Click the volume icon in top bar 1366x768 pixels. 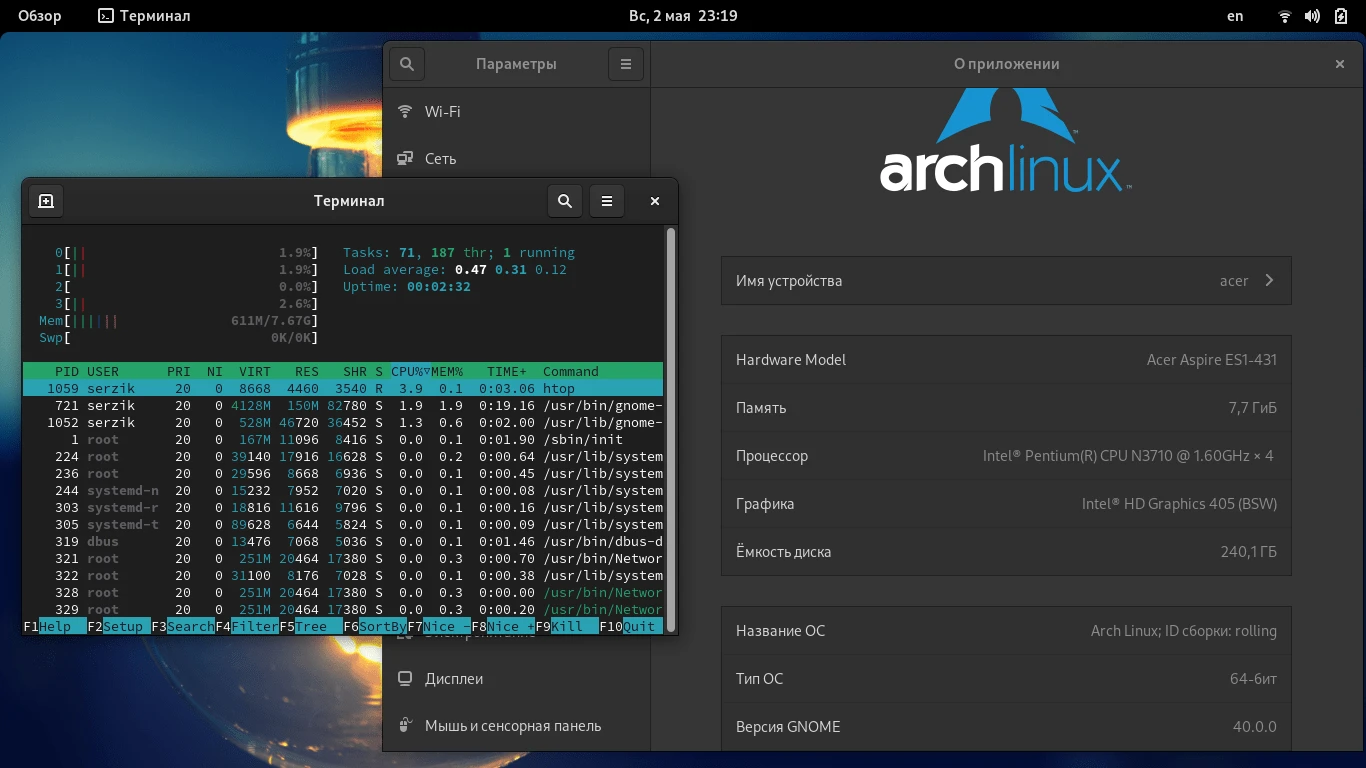pos(1312,16)
